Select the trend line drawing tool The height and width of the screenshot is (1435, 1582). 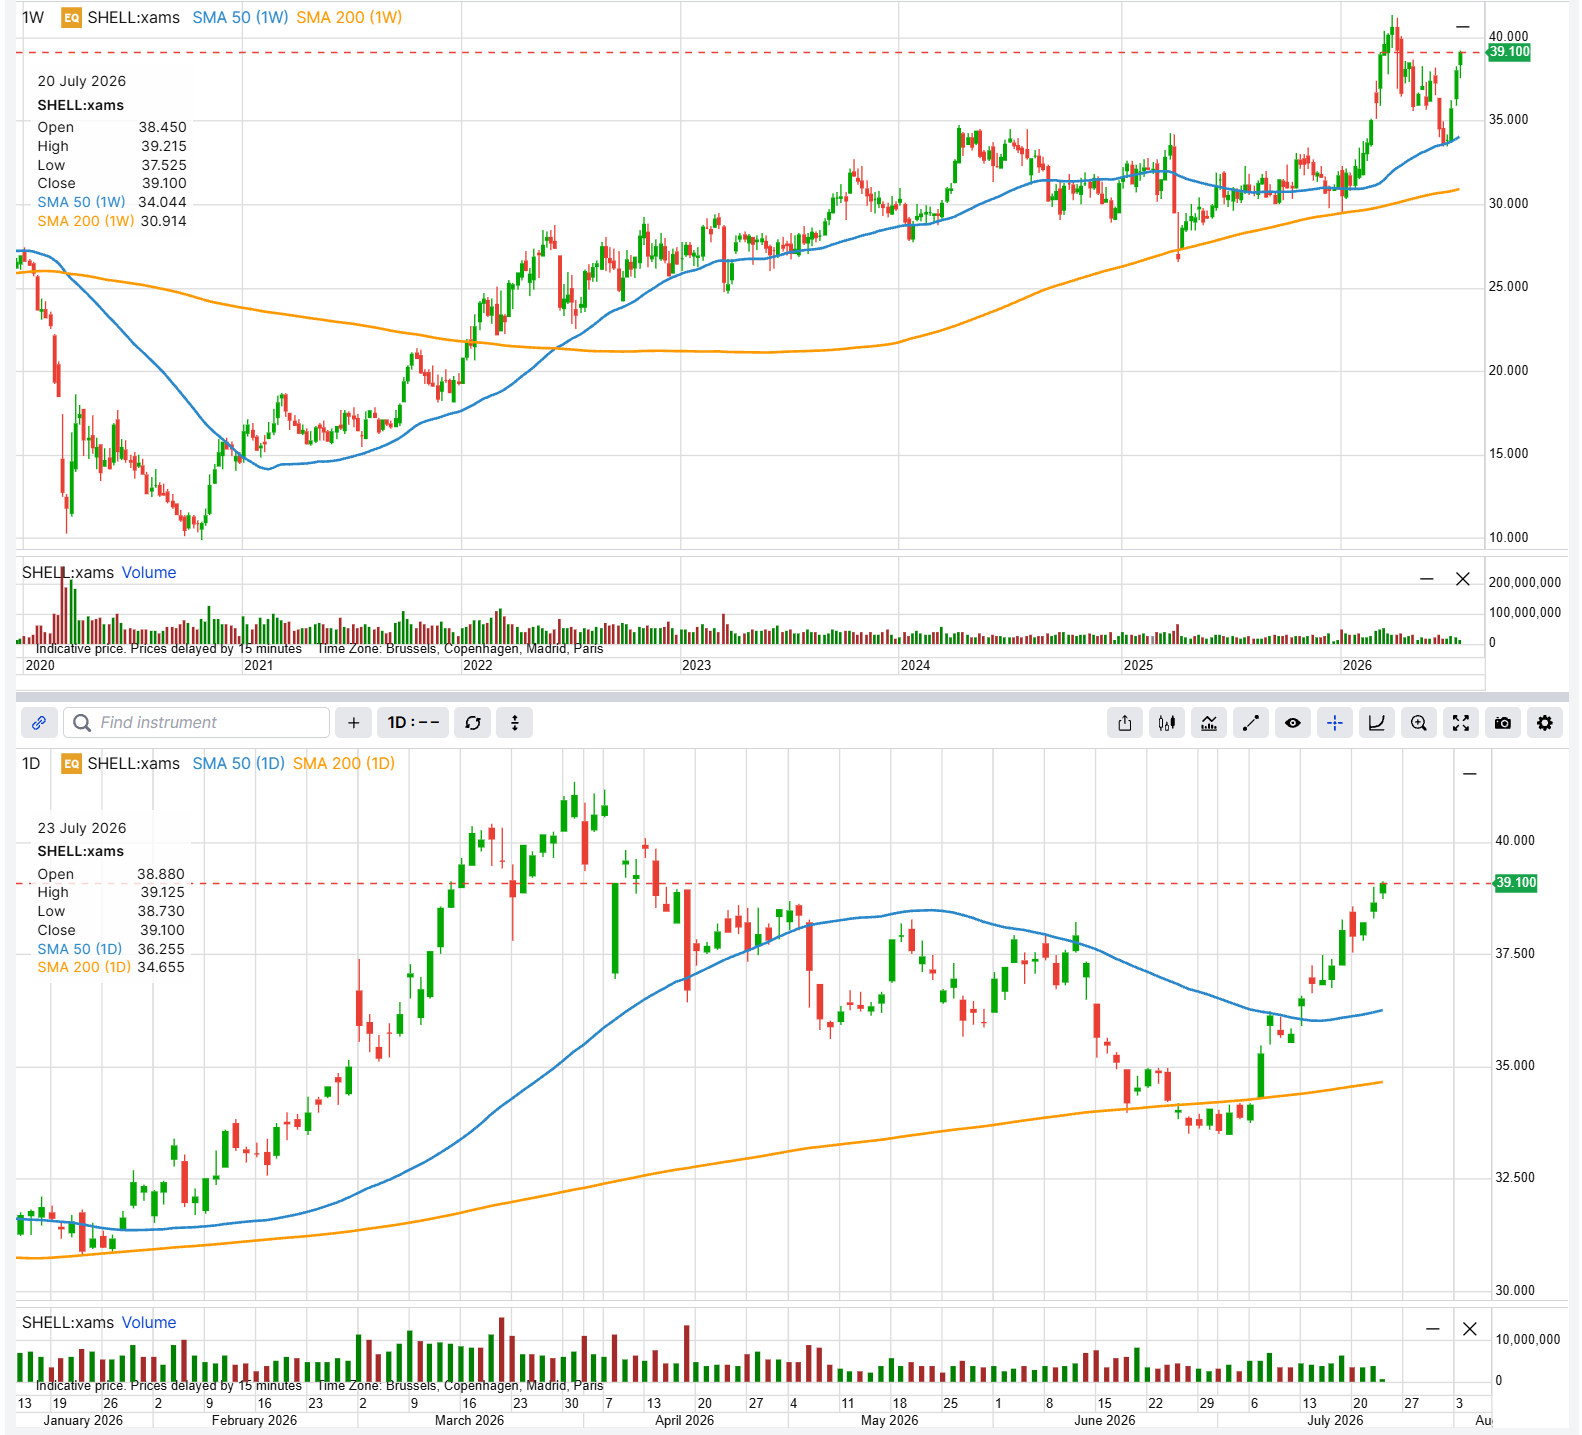tap(1251, 722)
